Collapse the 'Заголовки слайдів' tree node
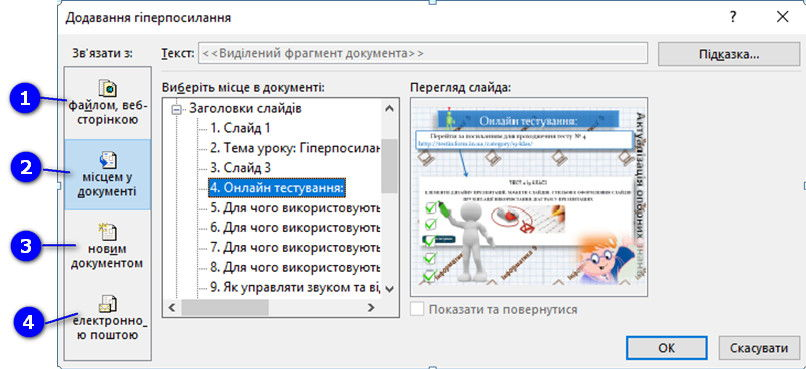Screen dimensions: 806x369 click(x=177, y=109)
